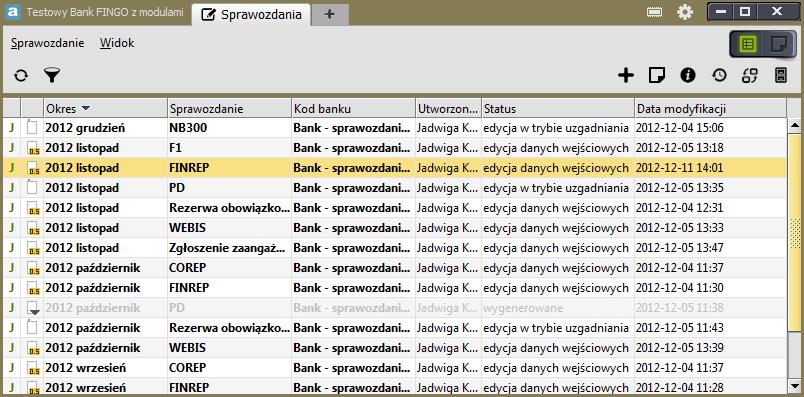Viewport: 804px width, 397px height.
Task: Switch to note view toggle
Action: pos(779,44)
